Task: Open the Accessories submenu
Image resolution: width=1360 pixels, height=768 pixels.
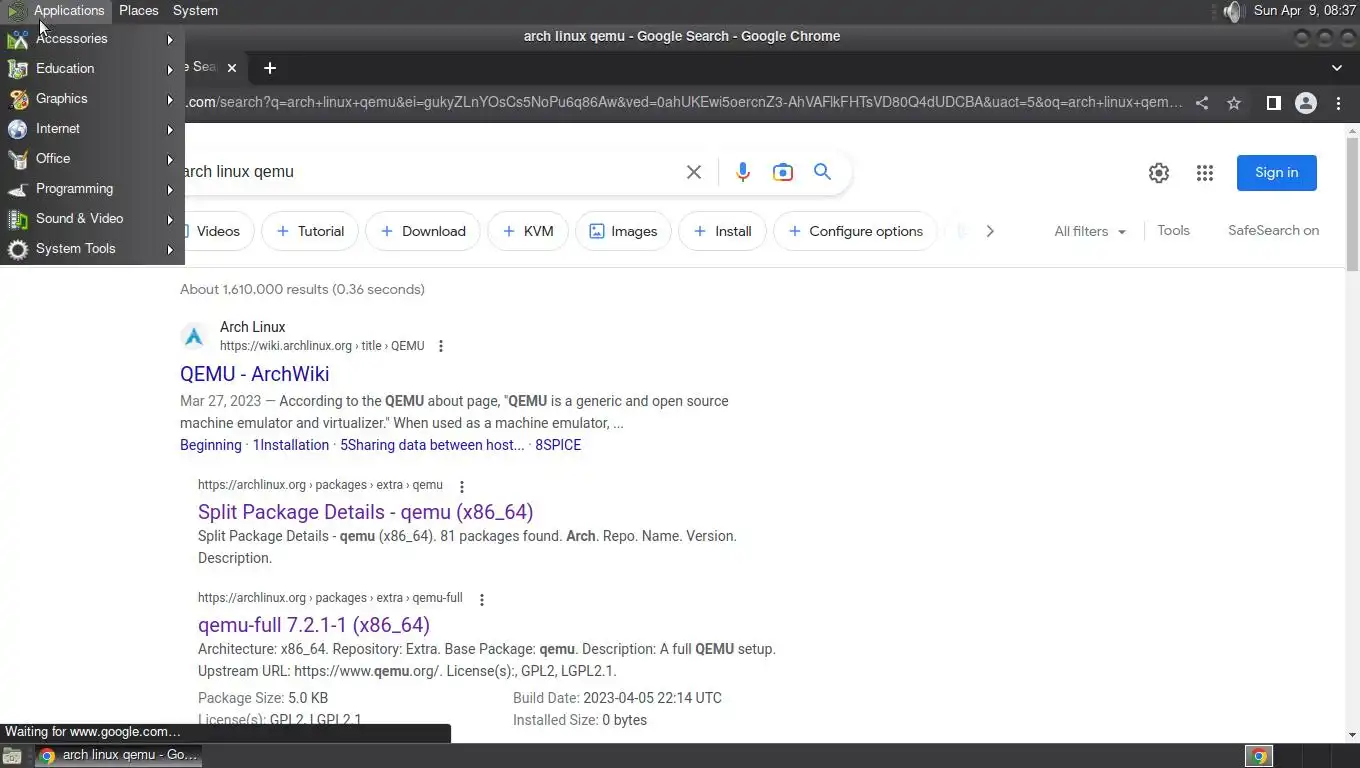Action: click(x=92, y=39)
